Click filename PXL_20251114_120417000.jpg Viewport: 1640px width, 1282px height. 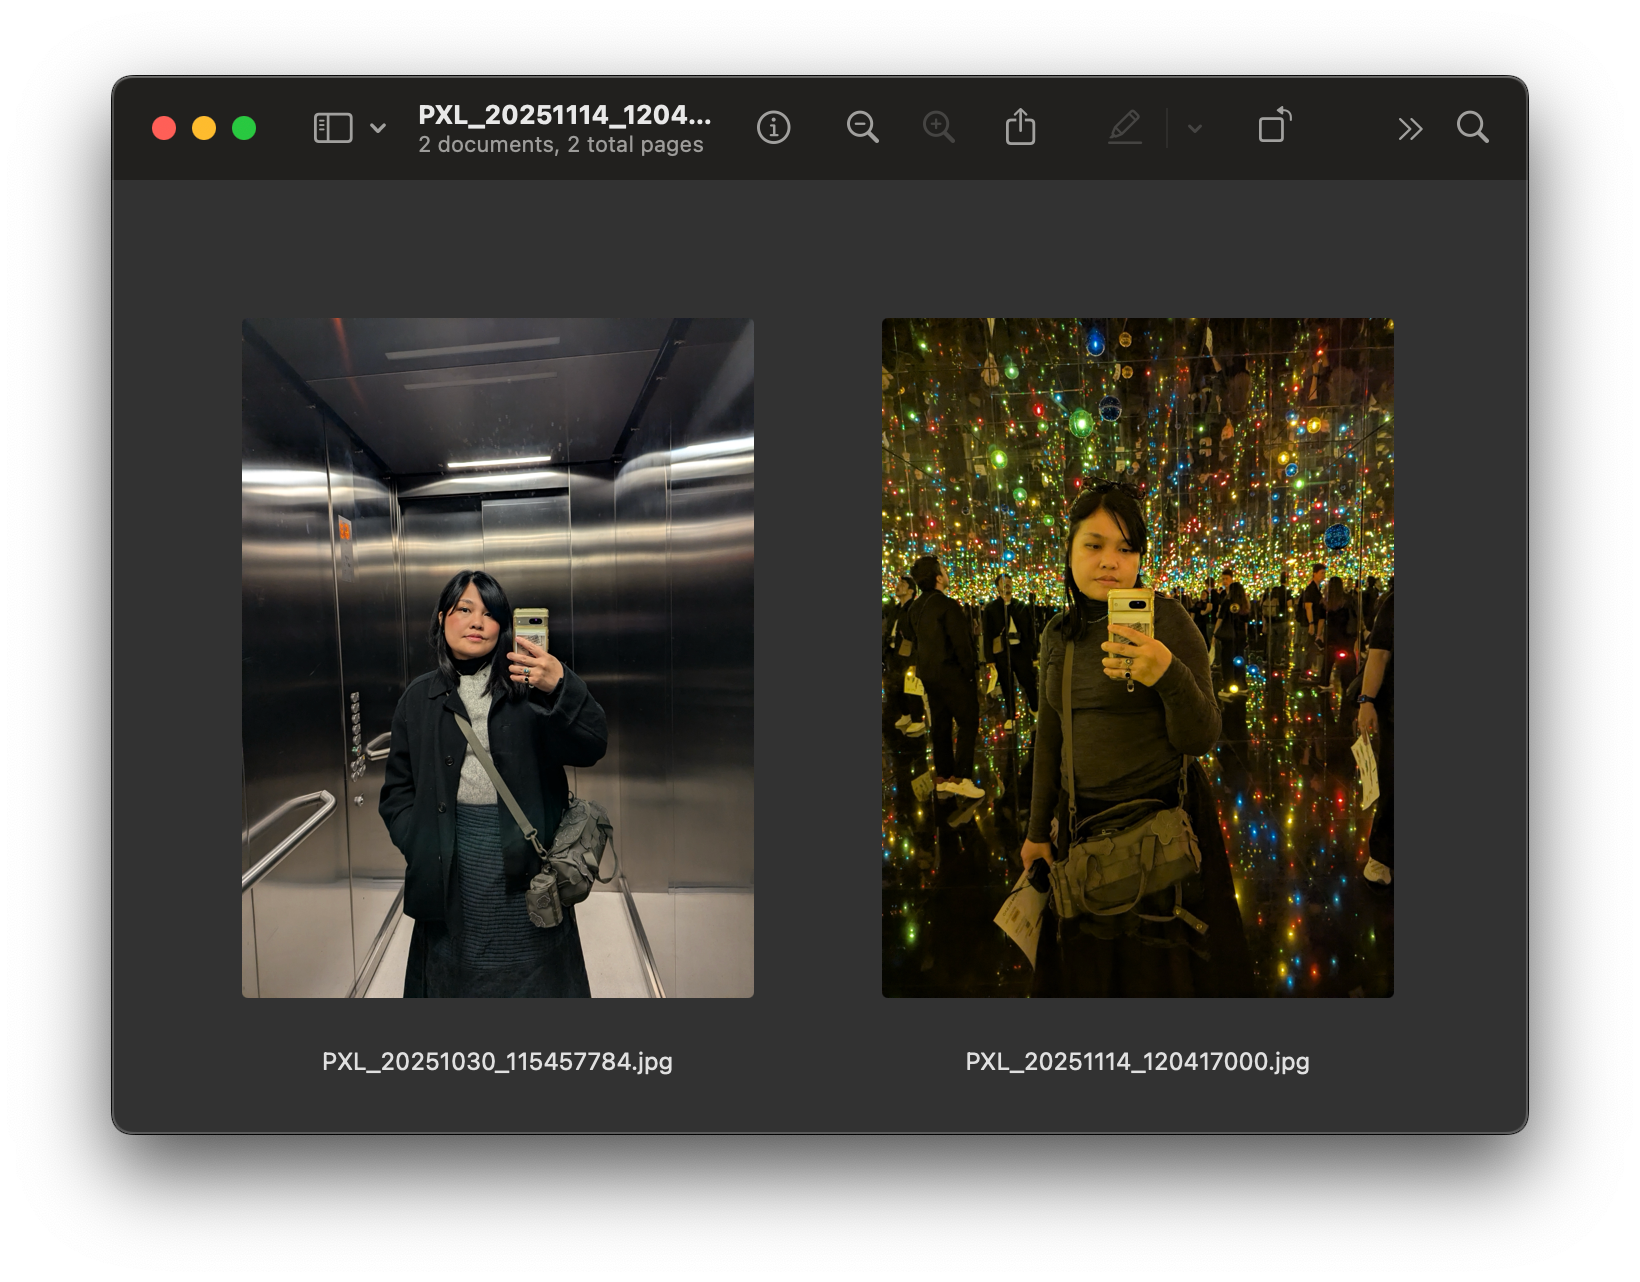pyautogui.click(x=1138, y=1061)
